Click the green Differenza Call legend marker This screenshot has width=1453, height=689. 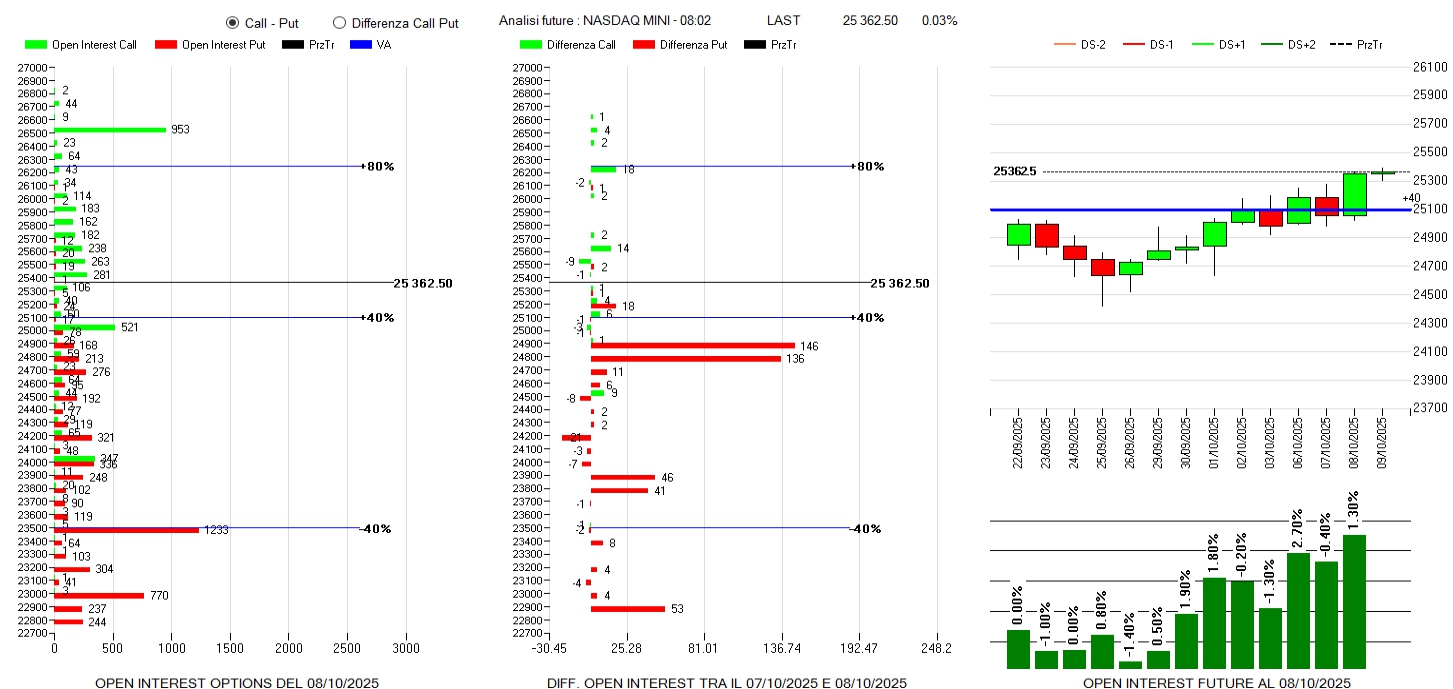[x=532, y=45]
